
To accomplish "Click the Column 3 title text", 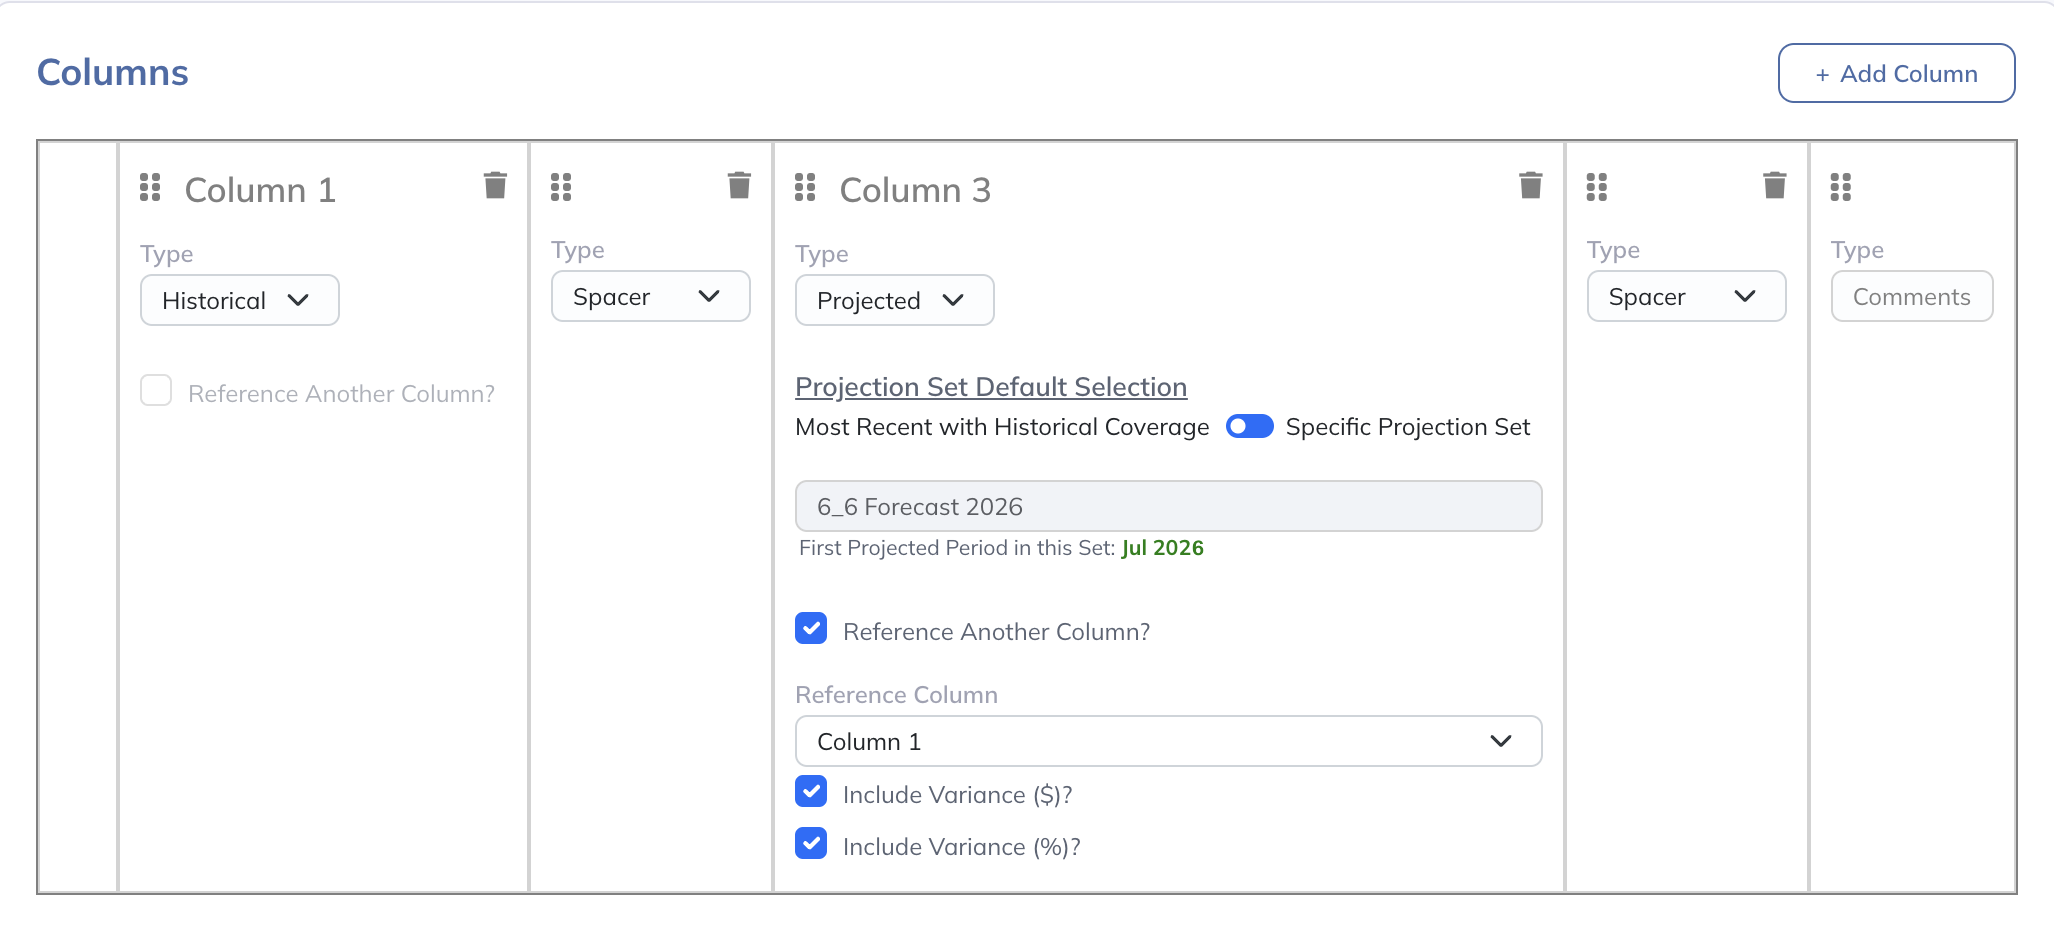I will click(915, 190).
